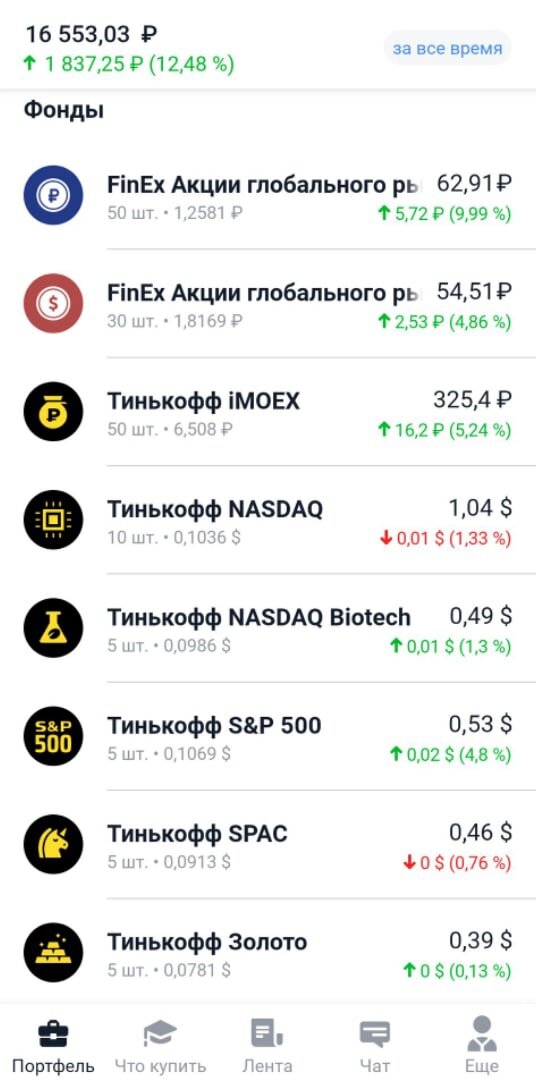
Task: Open the Лента feed tab
Action: [267, 1046]
